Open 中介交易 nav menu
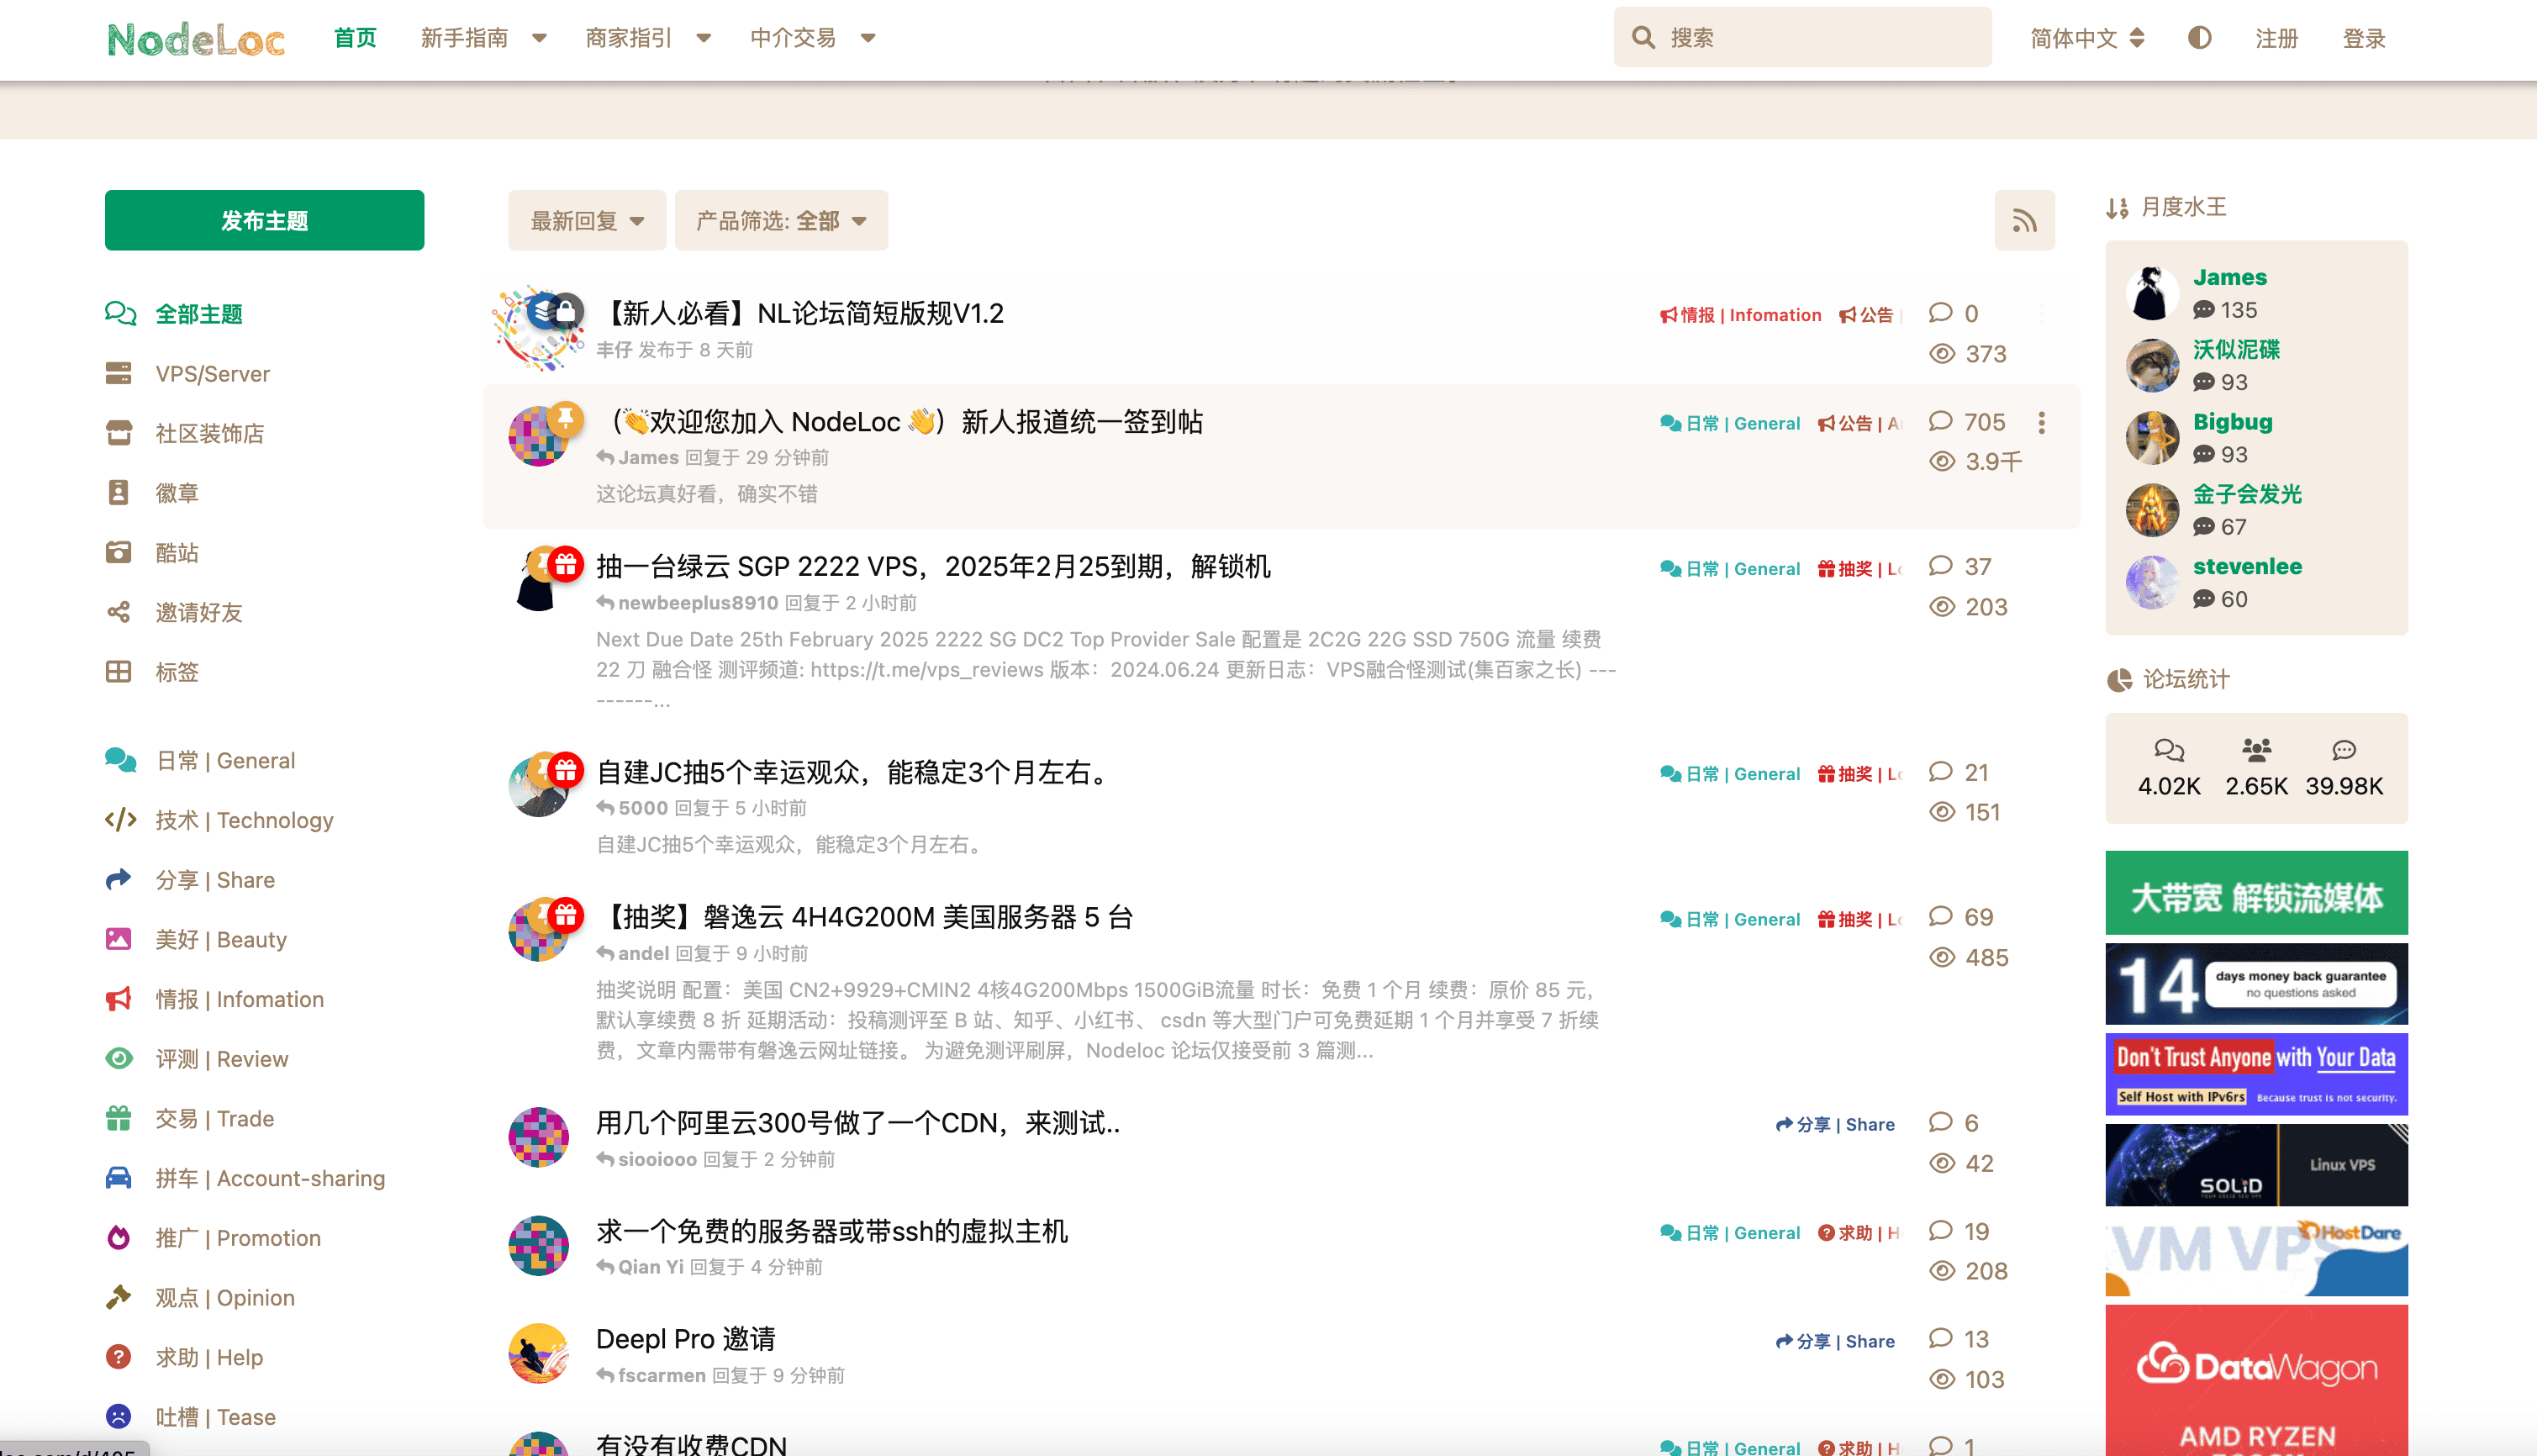The width and height of the screenshot is (2537, 1456). coord(812,38)
